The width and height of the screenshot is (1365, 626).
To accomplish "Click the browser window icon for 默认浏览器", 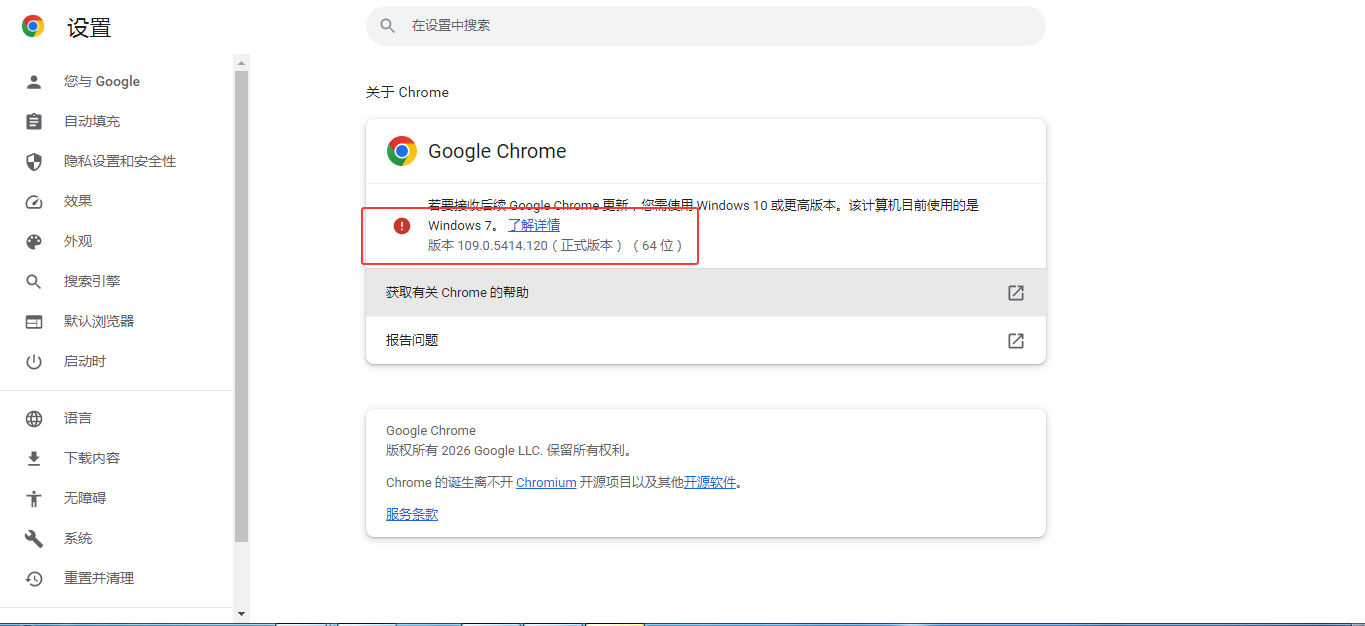I will [x=34, y=322].
